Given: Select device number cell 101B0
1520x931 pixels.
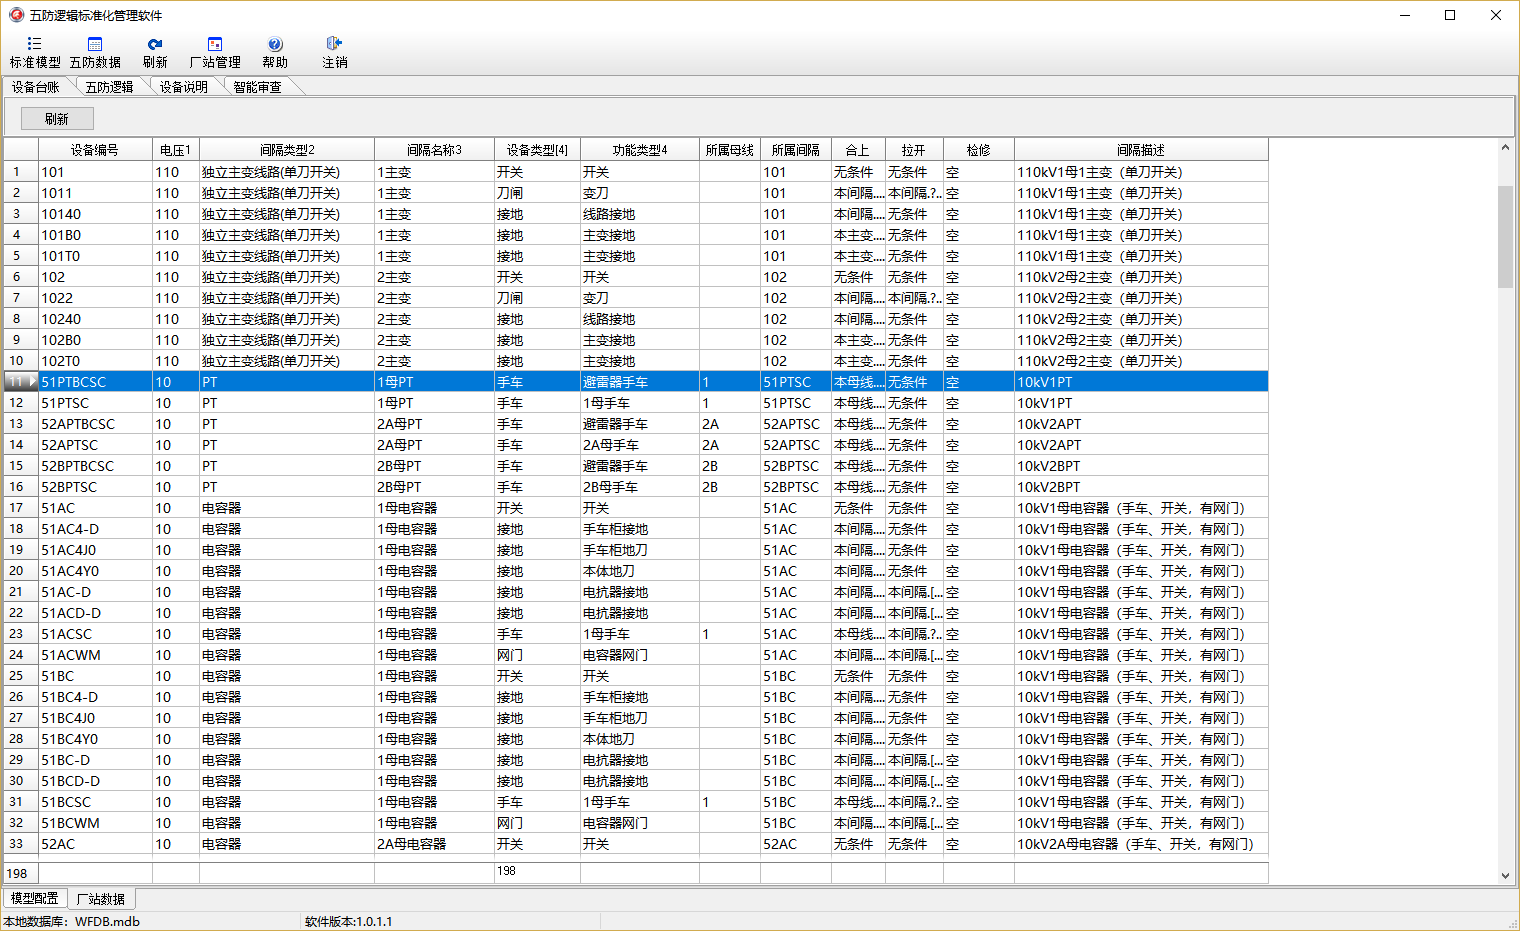Looking at the screenshot, I should [95, 235].
